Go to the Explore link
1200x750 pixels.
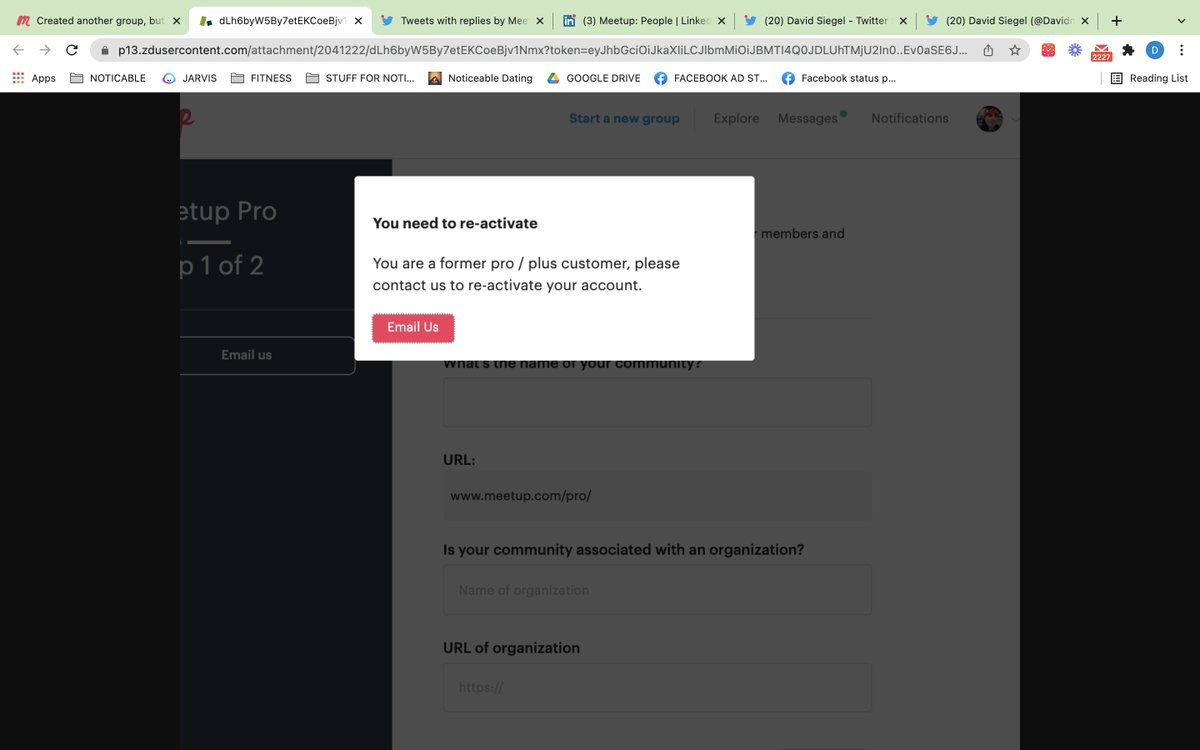coord(736,118)
